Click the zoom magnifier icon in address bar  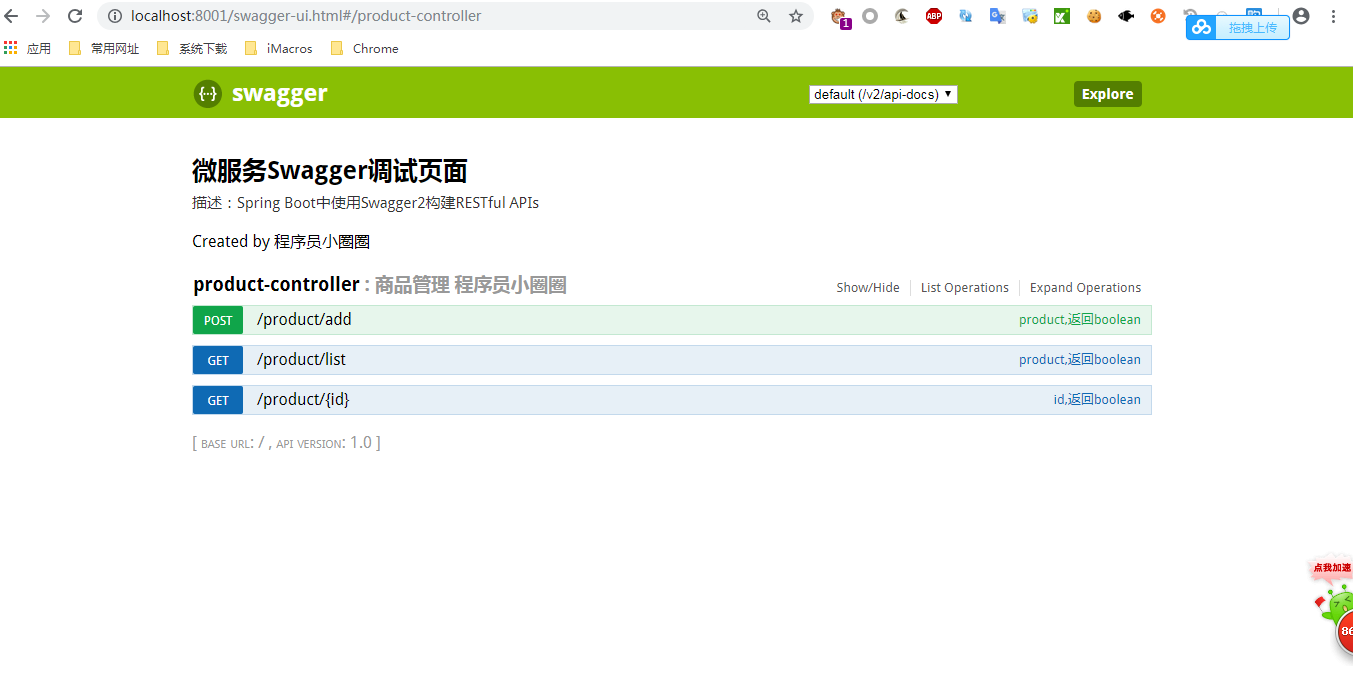point(764,16)
